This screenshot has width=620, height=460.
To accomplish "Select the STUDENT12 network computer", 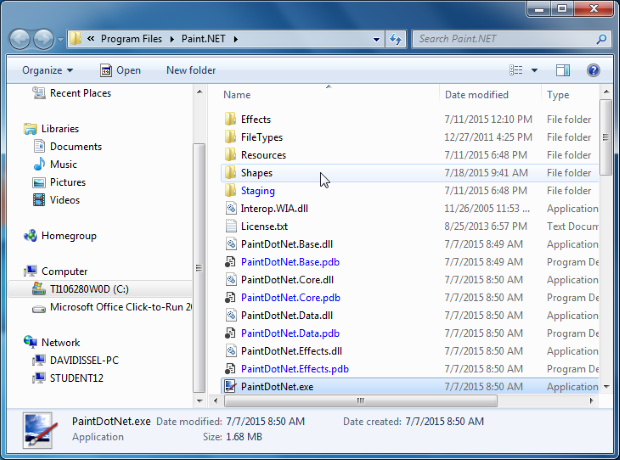I will pyautogui.click(x=77, y=379).
